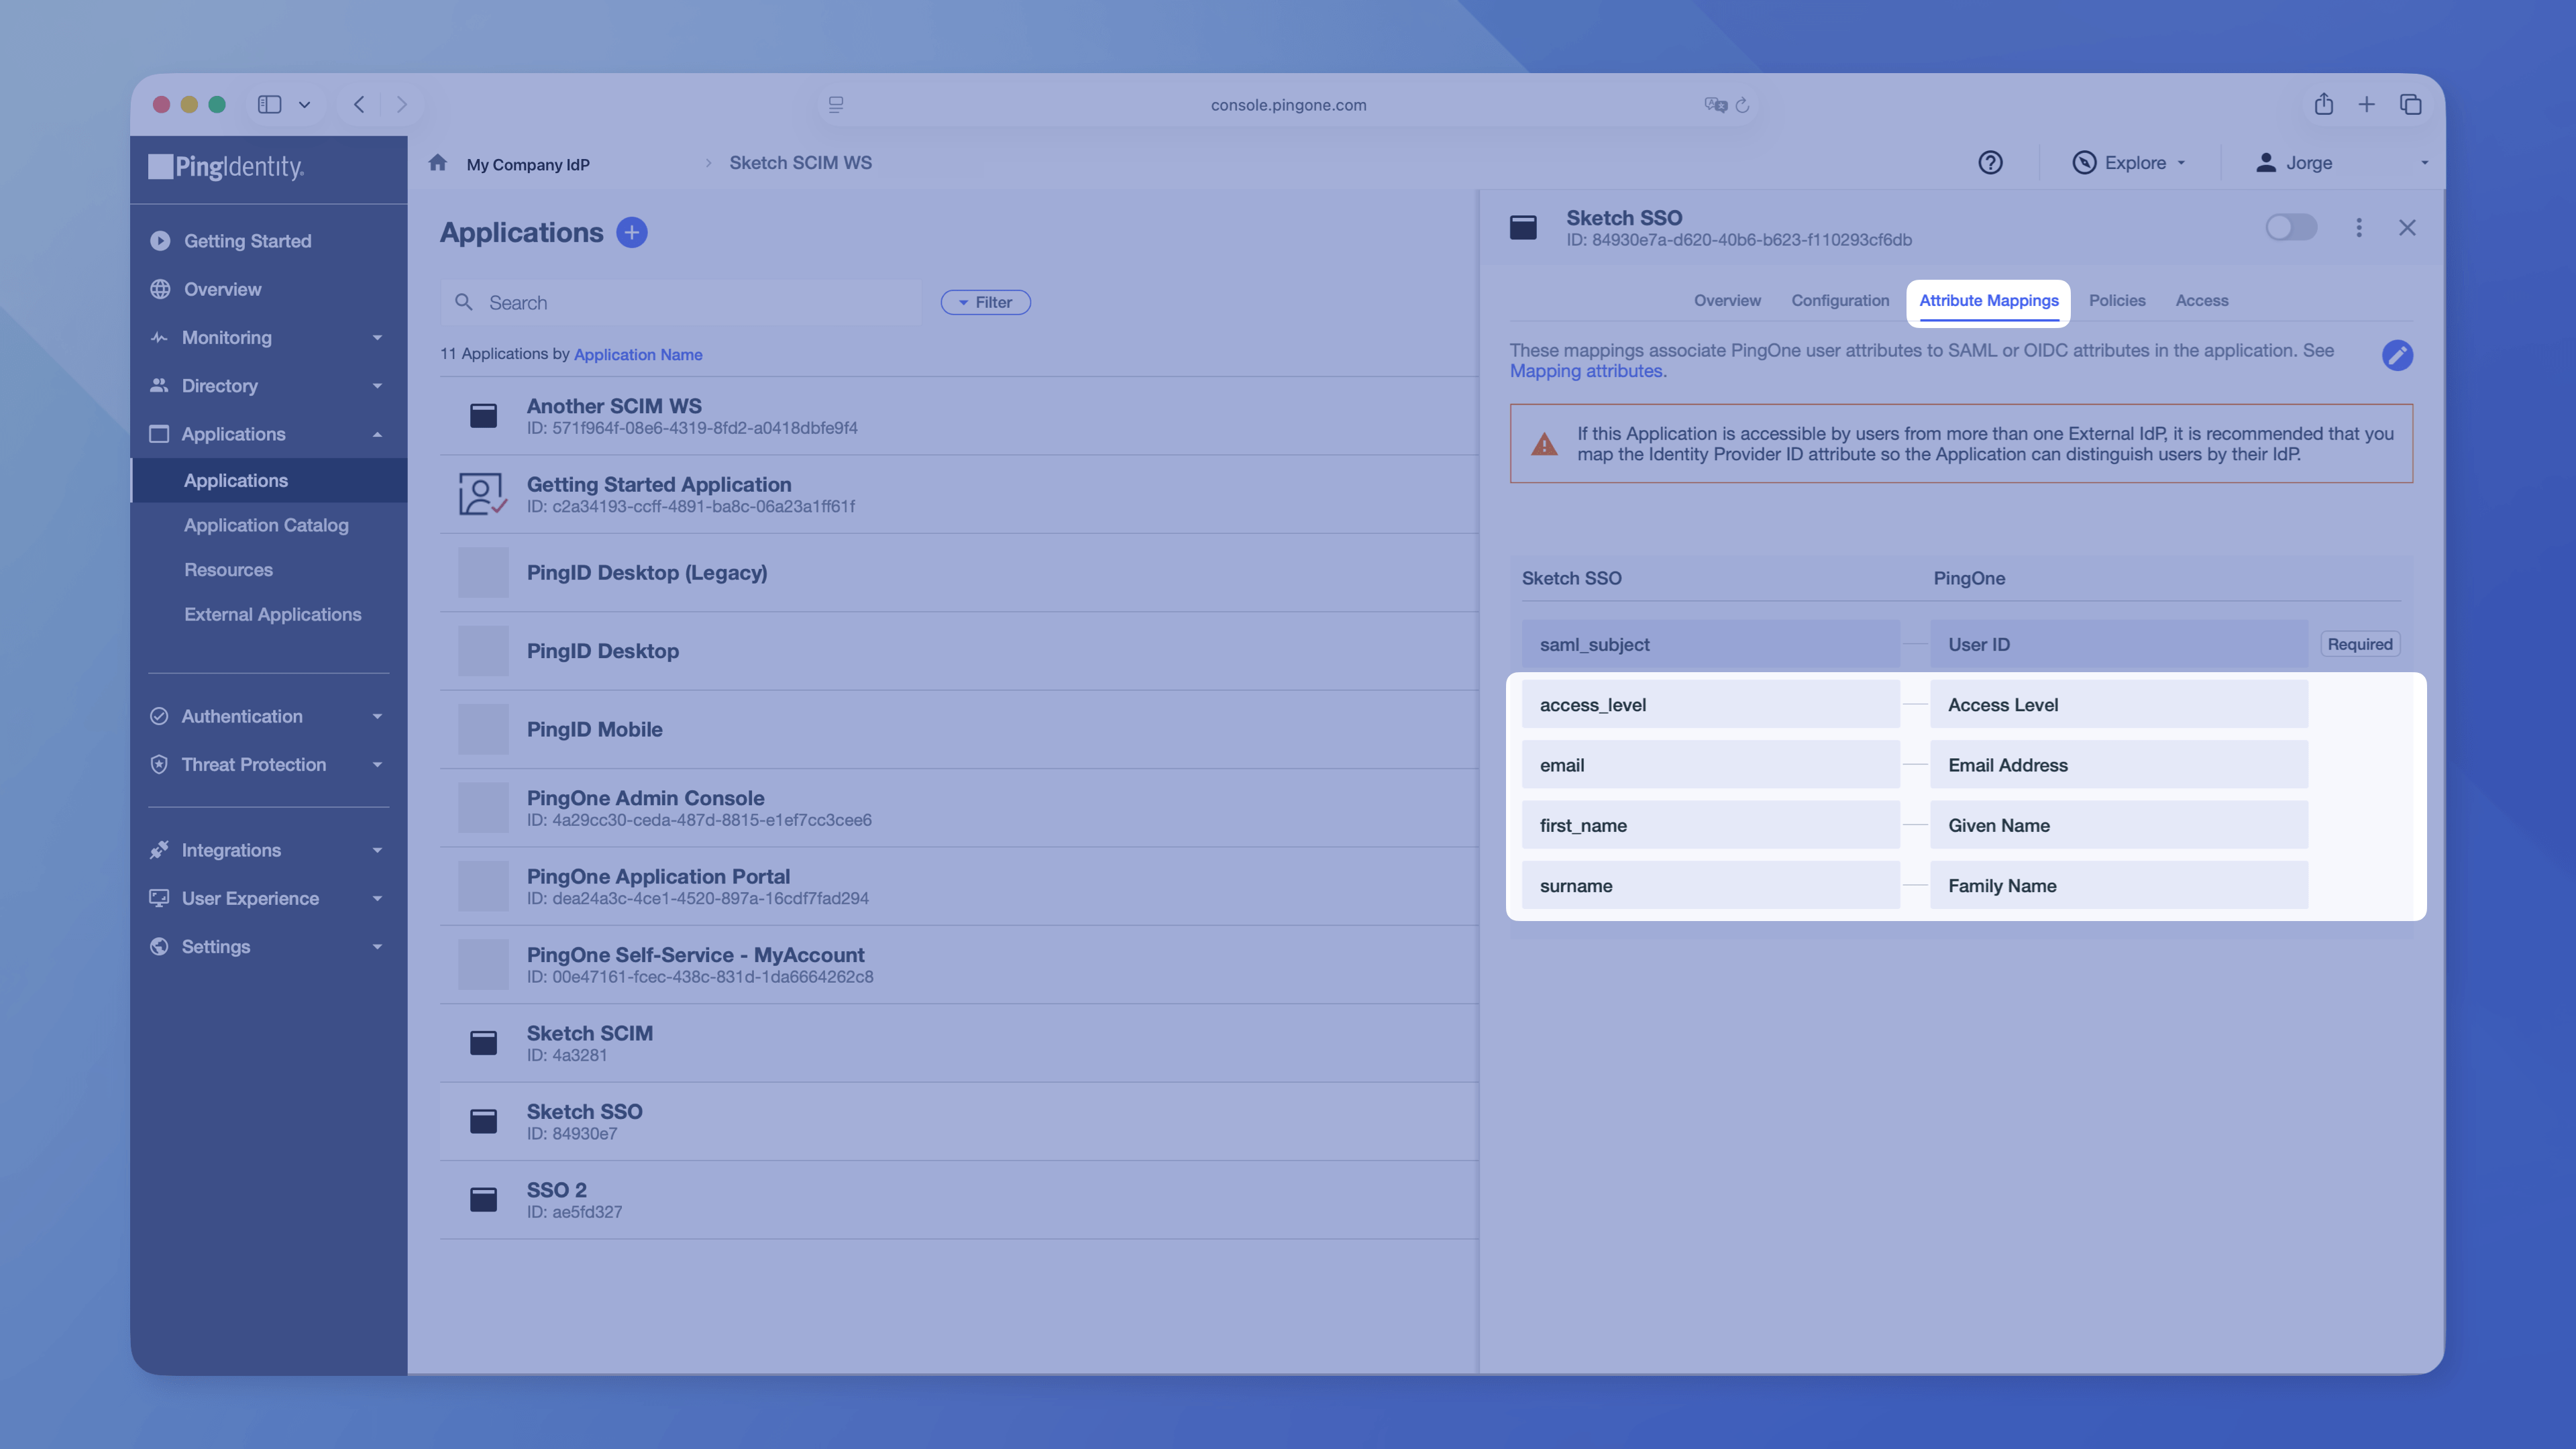
Task: Select the Given Name mapping field
Action: (2118, 825)
